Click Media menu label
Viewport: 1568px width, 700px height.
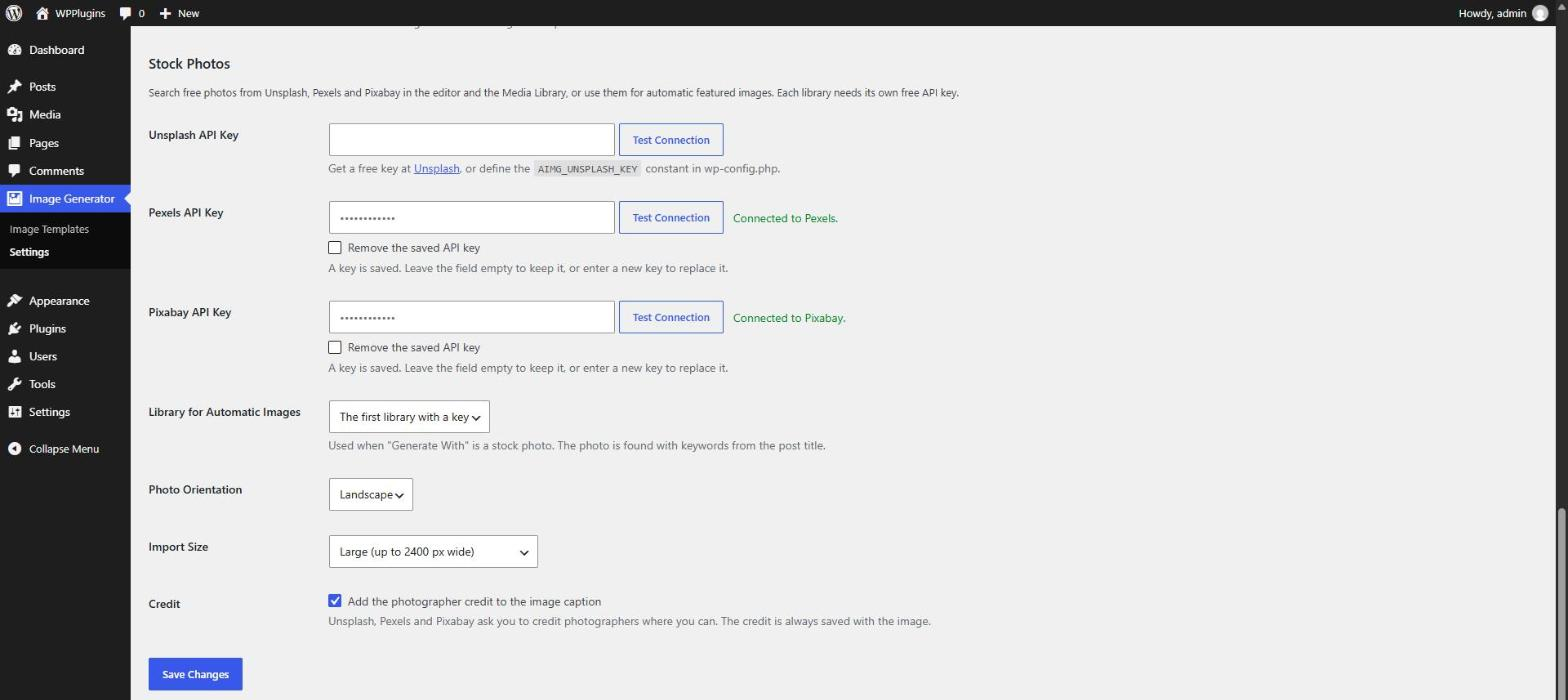[45, 115]
